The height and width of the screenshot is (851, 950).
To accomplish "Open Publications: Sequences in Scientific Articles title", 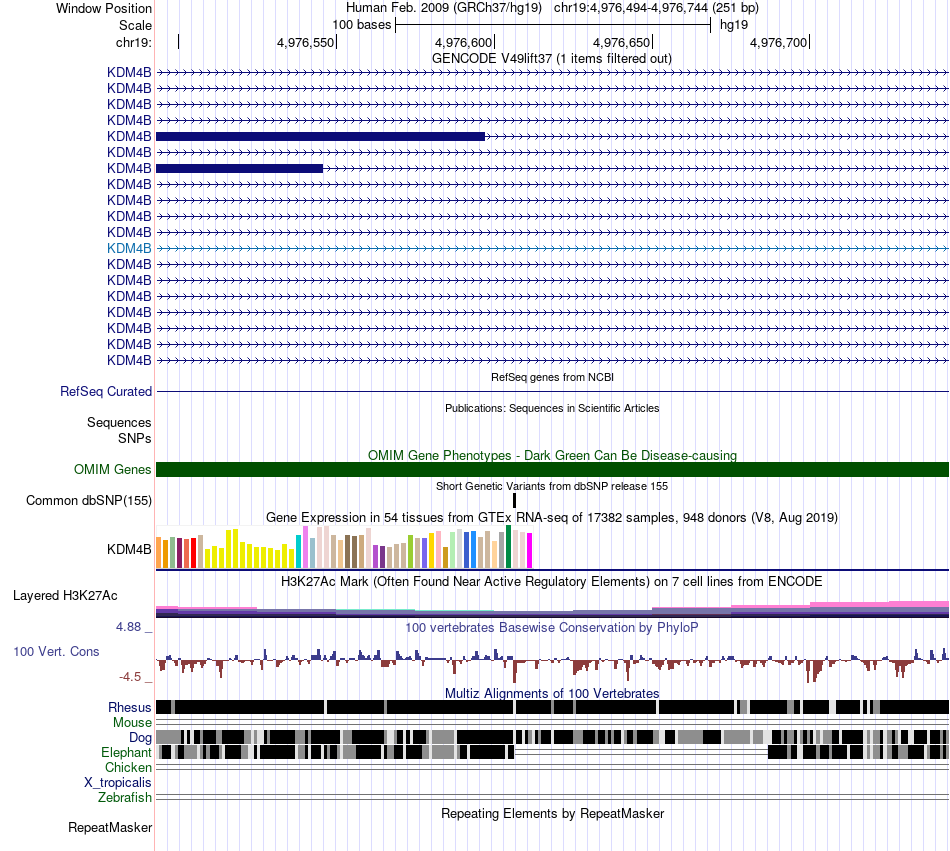I will 552,408.
